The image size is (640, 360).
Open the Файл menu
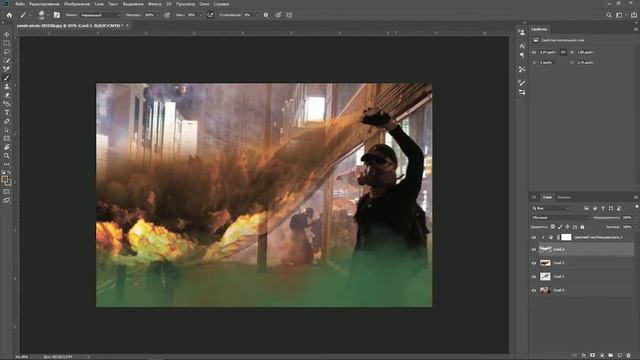click(x=20, y=4)
